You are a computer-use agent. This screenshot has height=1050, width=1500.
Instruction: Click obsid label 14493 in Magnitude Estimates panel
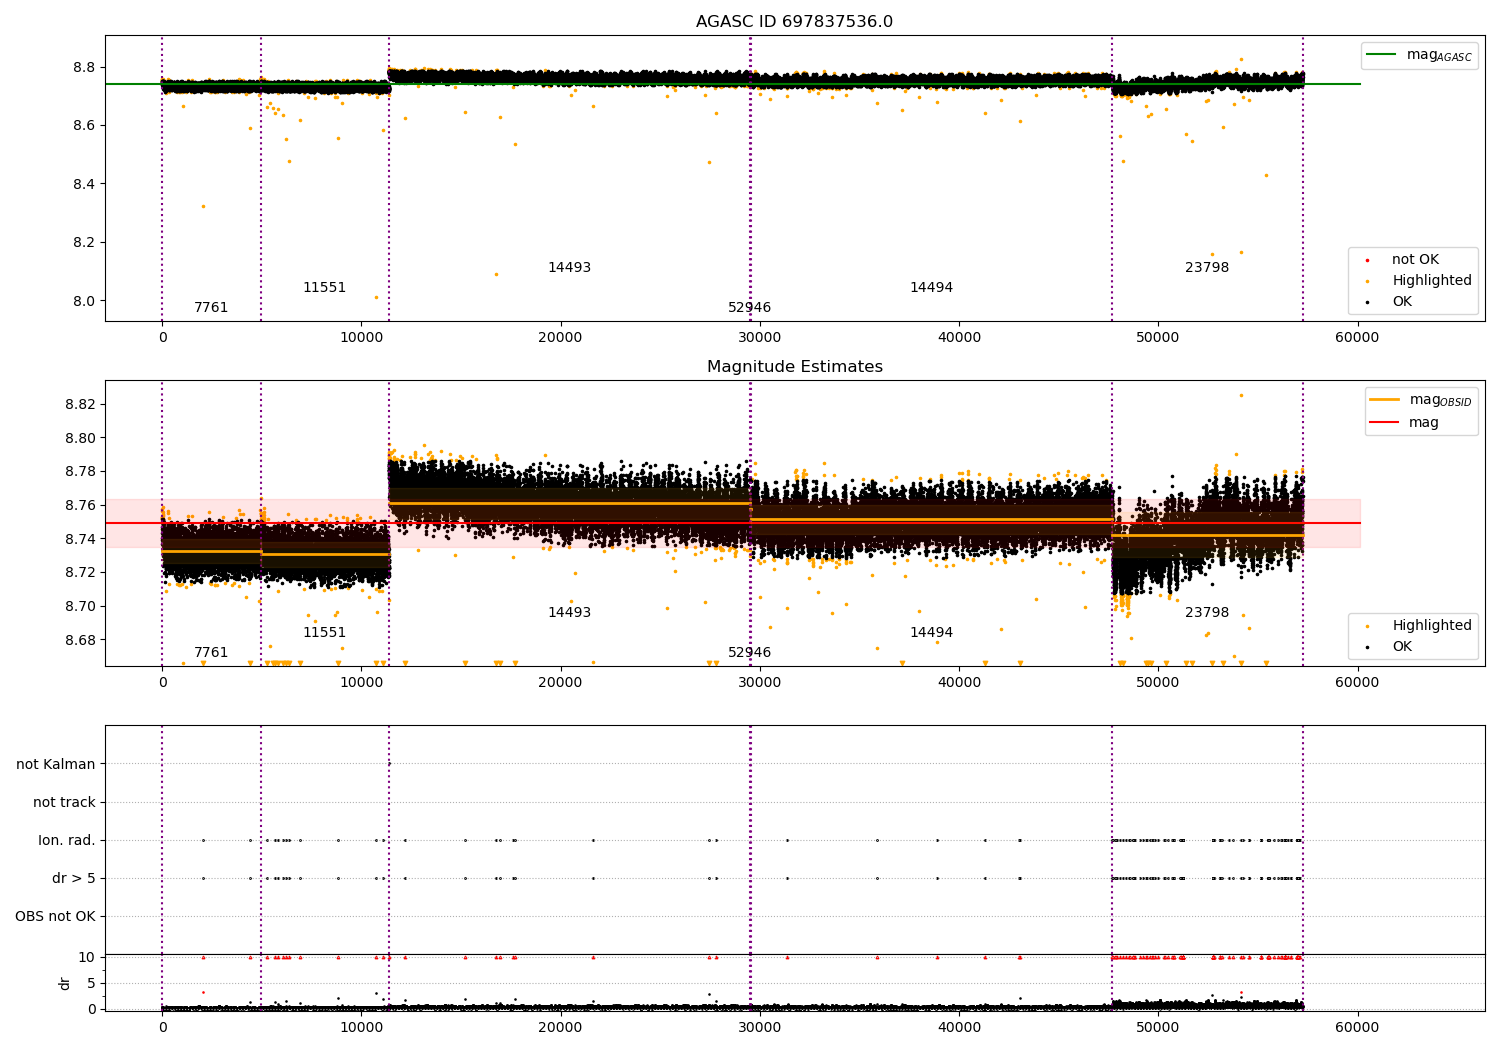[569, 613]
